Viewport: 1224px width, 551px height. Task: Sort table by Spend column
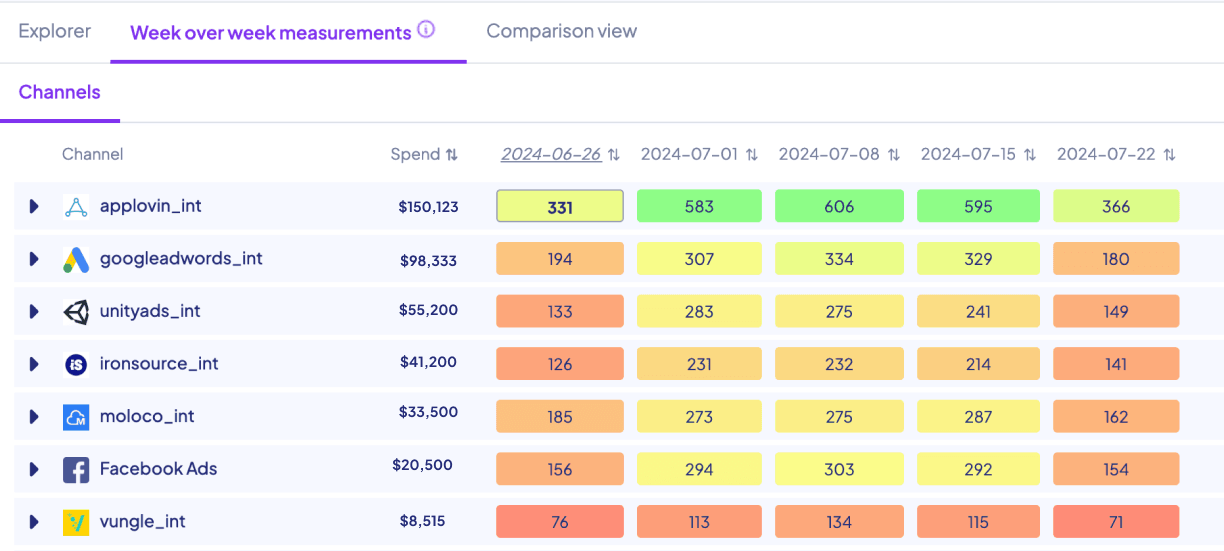[452, 155]
